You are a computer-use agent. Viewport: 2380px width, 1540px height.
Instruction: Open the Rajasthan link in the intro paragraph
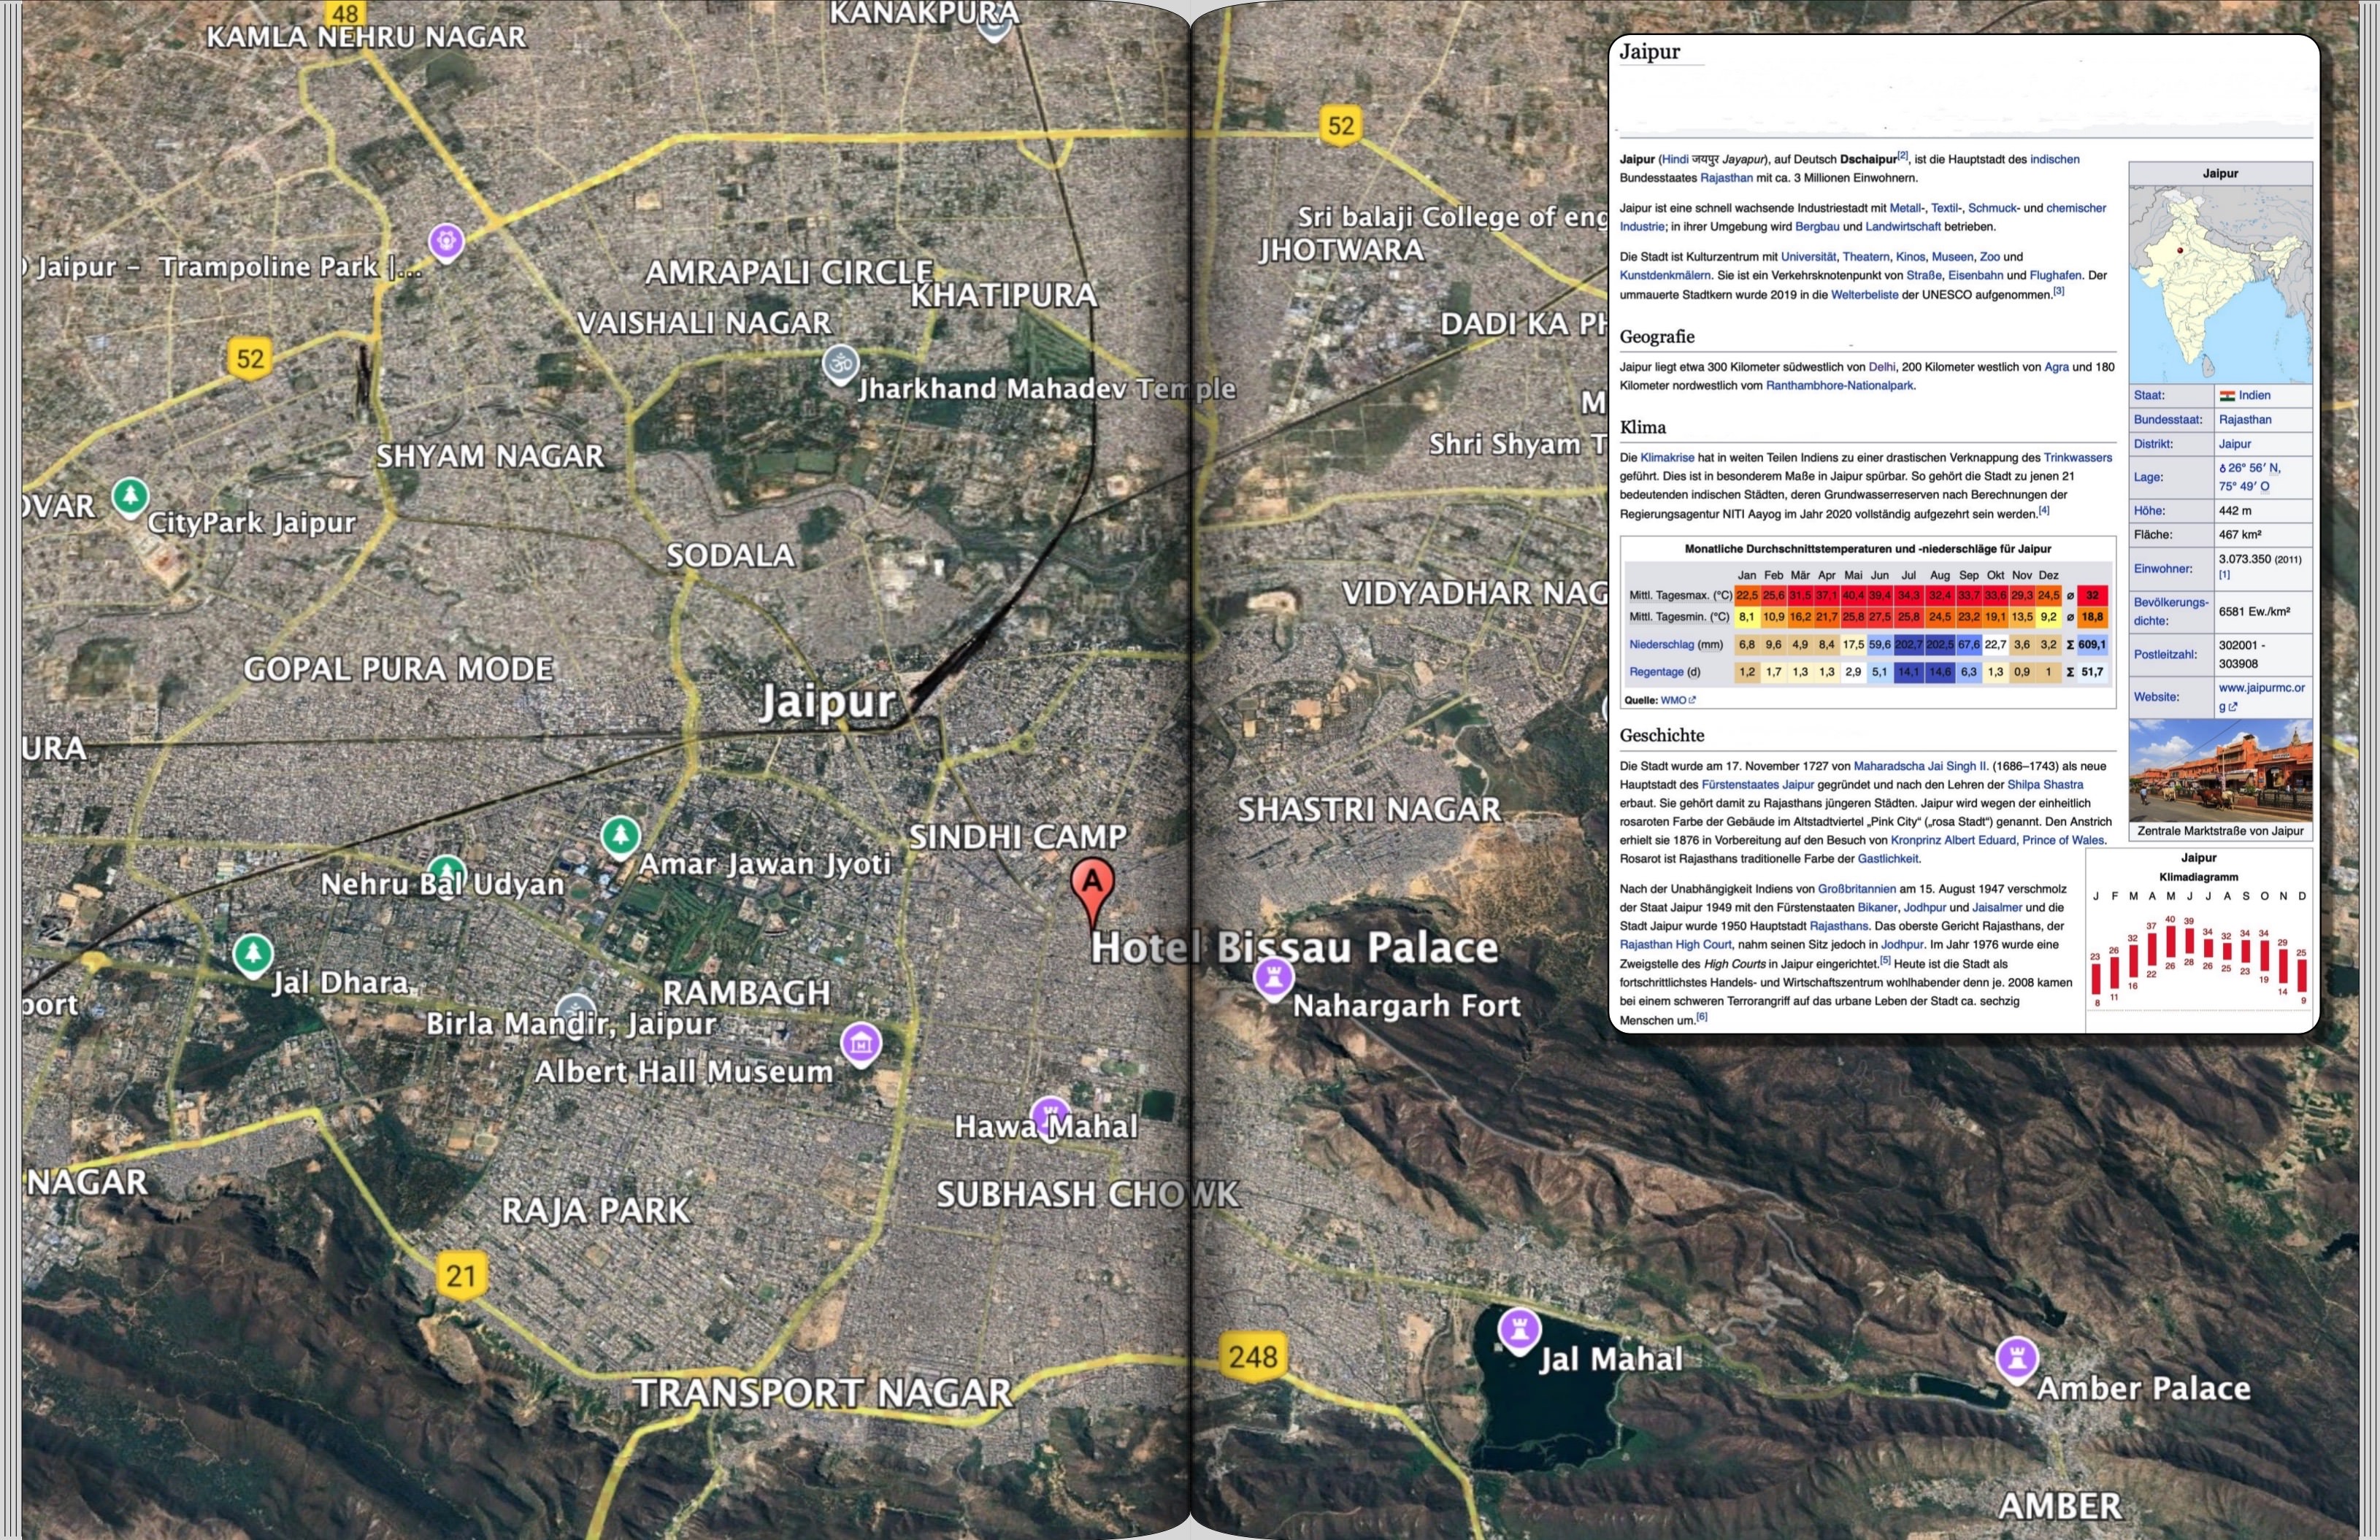tap(1726, 178)
